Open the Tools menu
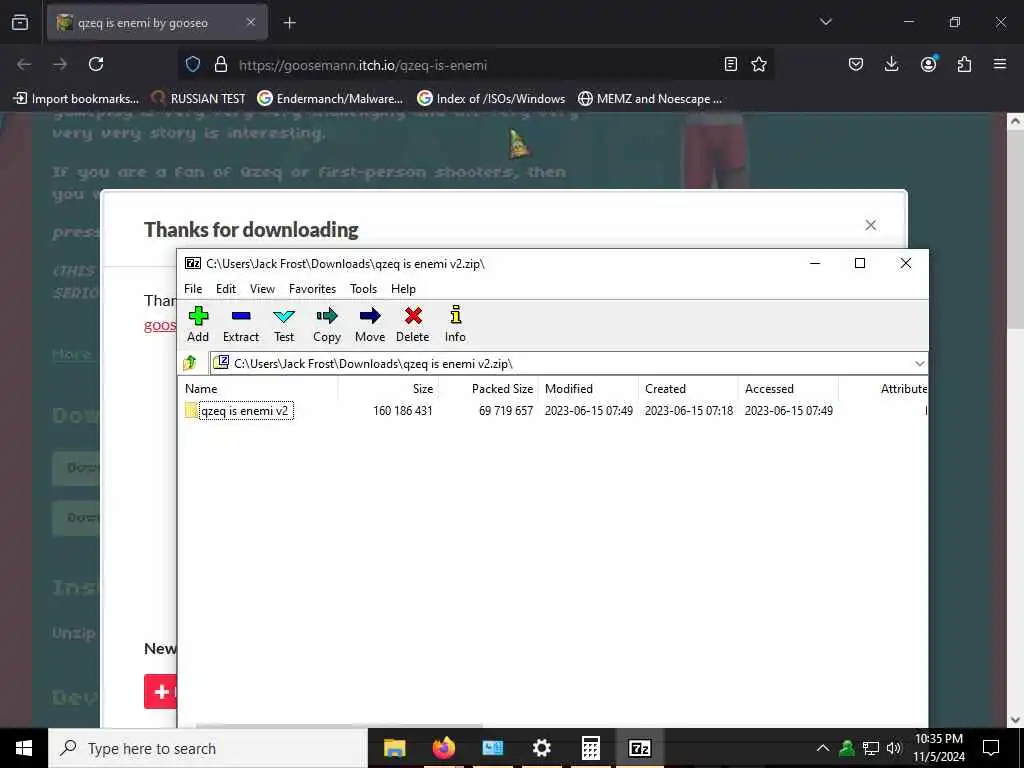 (363, 289)
